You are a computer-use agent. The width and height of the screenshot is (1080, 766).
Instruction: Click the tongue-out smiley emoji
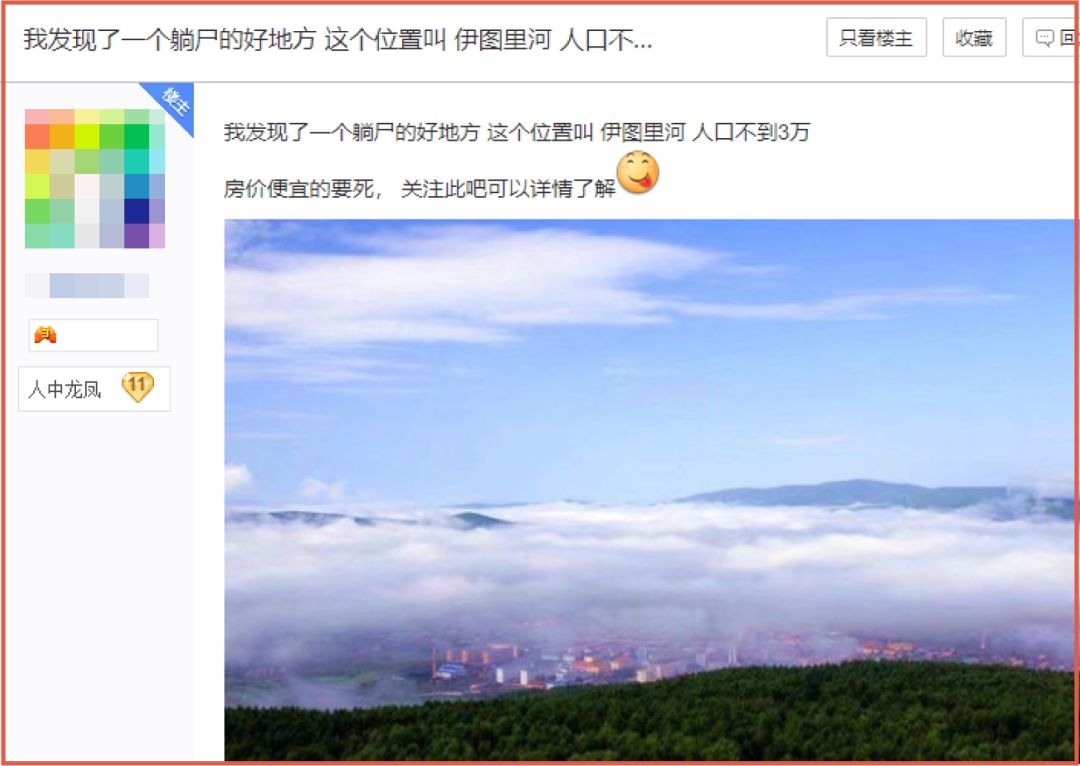pyautogui.click(x=638, y=172)
